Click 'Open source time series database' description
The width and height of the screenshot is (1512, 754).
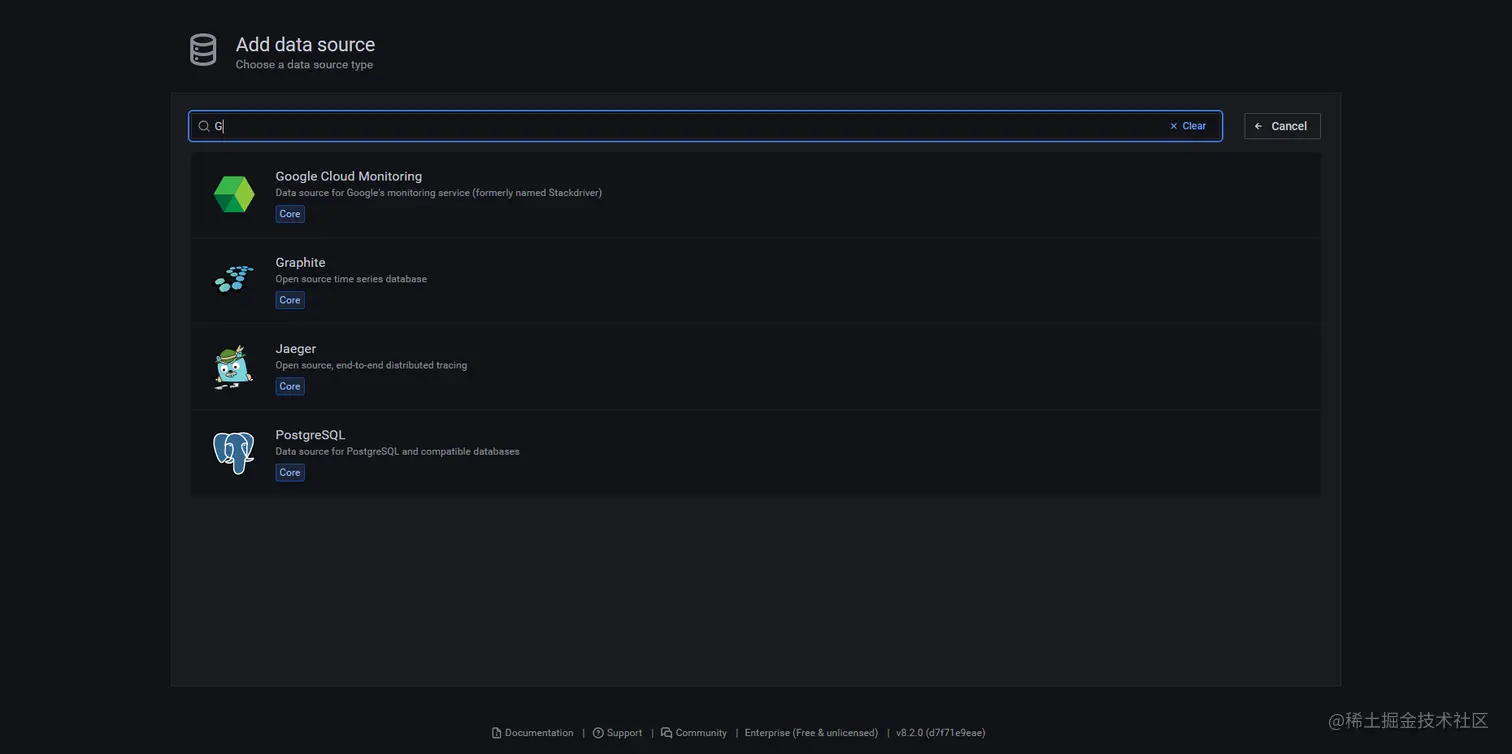click(x=351, y=279)
